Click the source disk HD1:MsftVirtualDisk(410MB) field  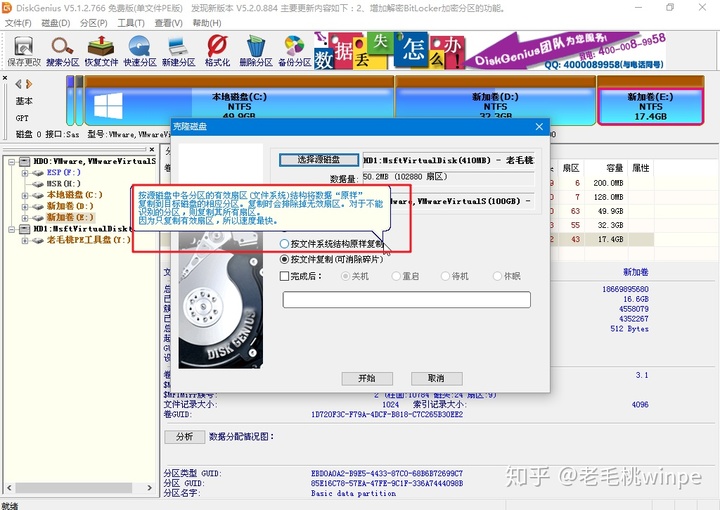pyautogui.click(x=449, y=160)
